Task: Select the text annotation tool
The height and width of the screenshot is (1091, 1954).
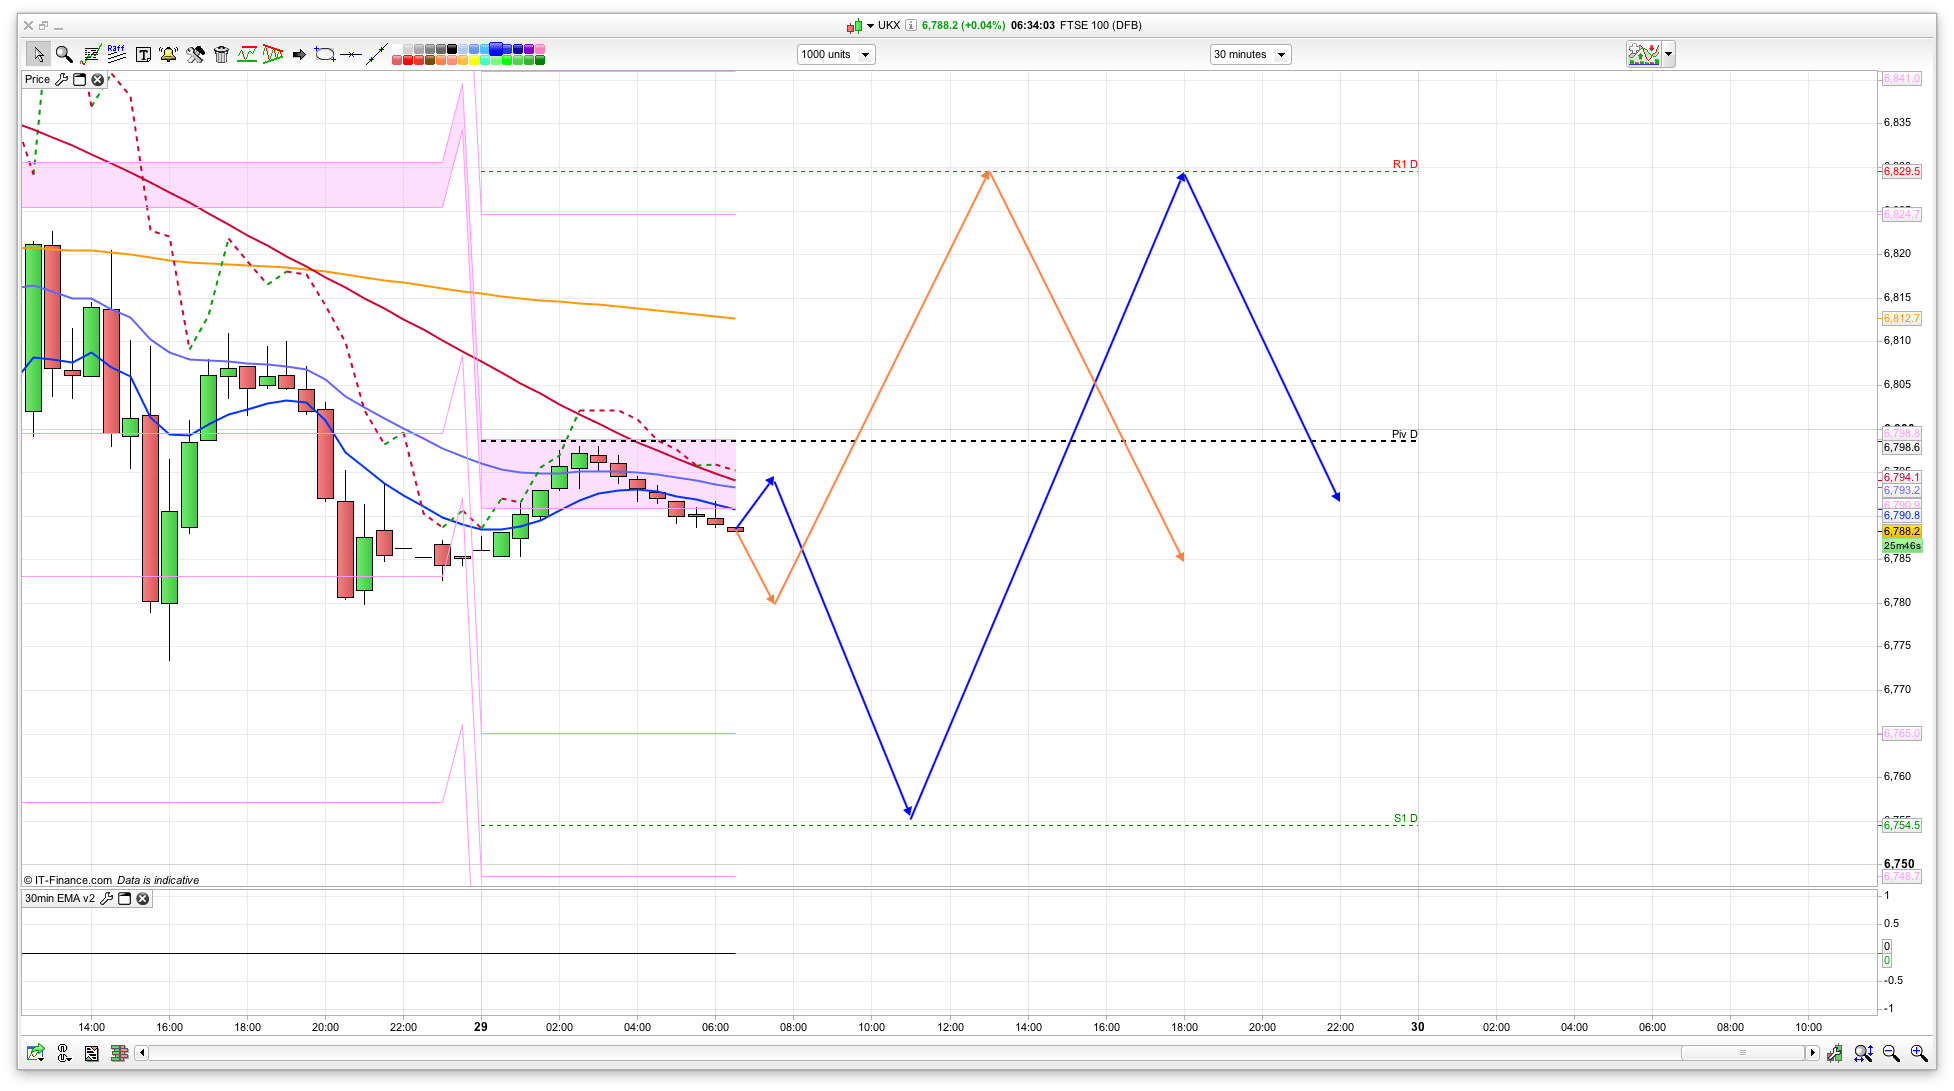Action: [x=143, y=54]
